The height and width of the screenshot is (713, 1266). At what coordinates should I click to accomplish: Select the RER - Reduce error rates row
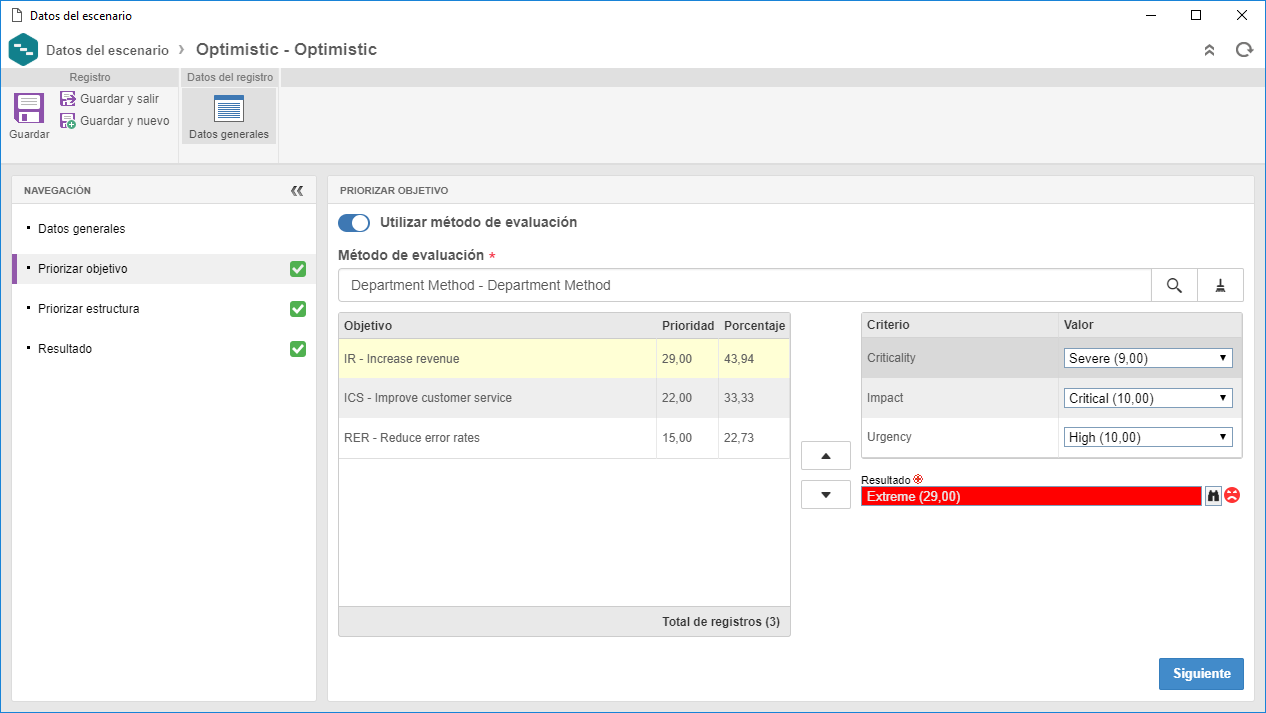pos(564,438)
